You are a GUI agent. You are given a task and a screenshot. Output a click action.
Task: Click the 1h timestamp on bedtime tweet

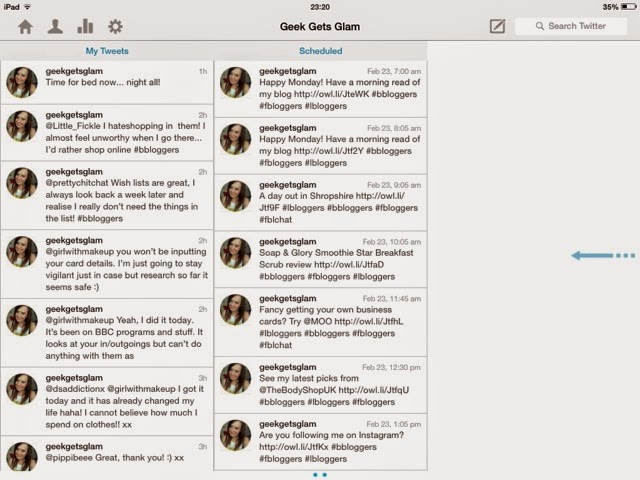pos(203,71)
